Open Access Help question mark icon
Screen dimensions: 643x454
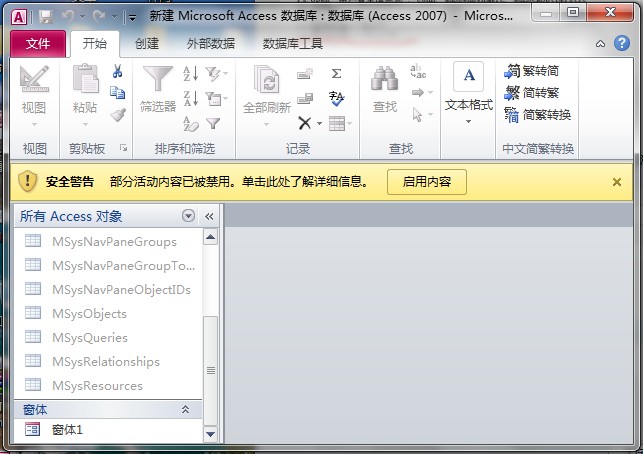(x=622, y=43)
